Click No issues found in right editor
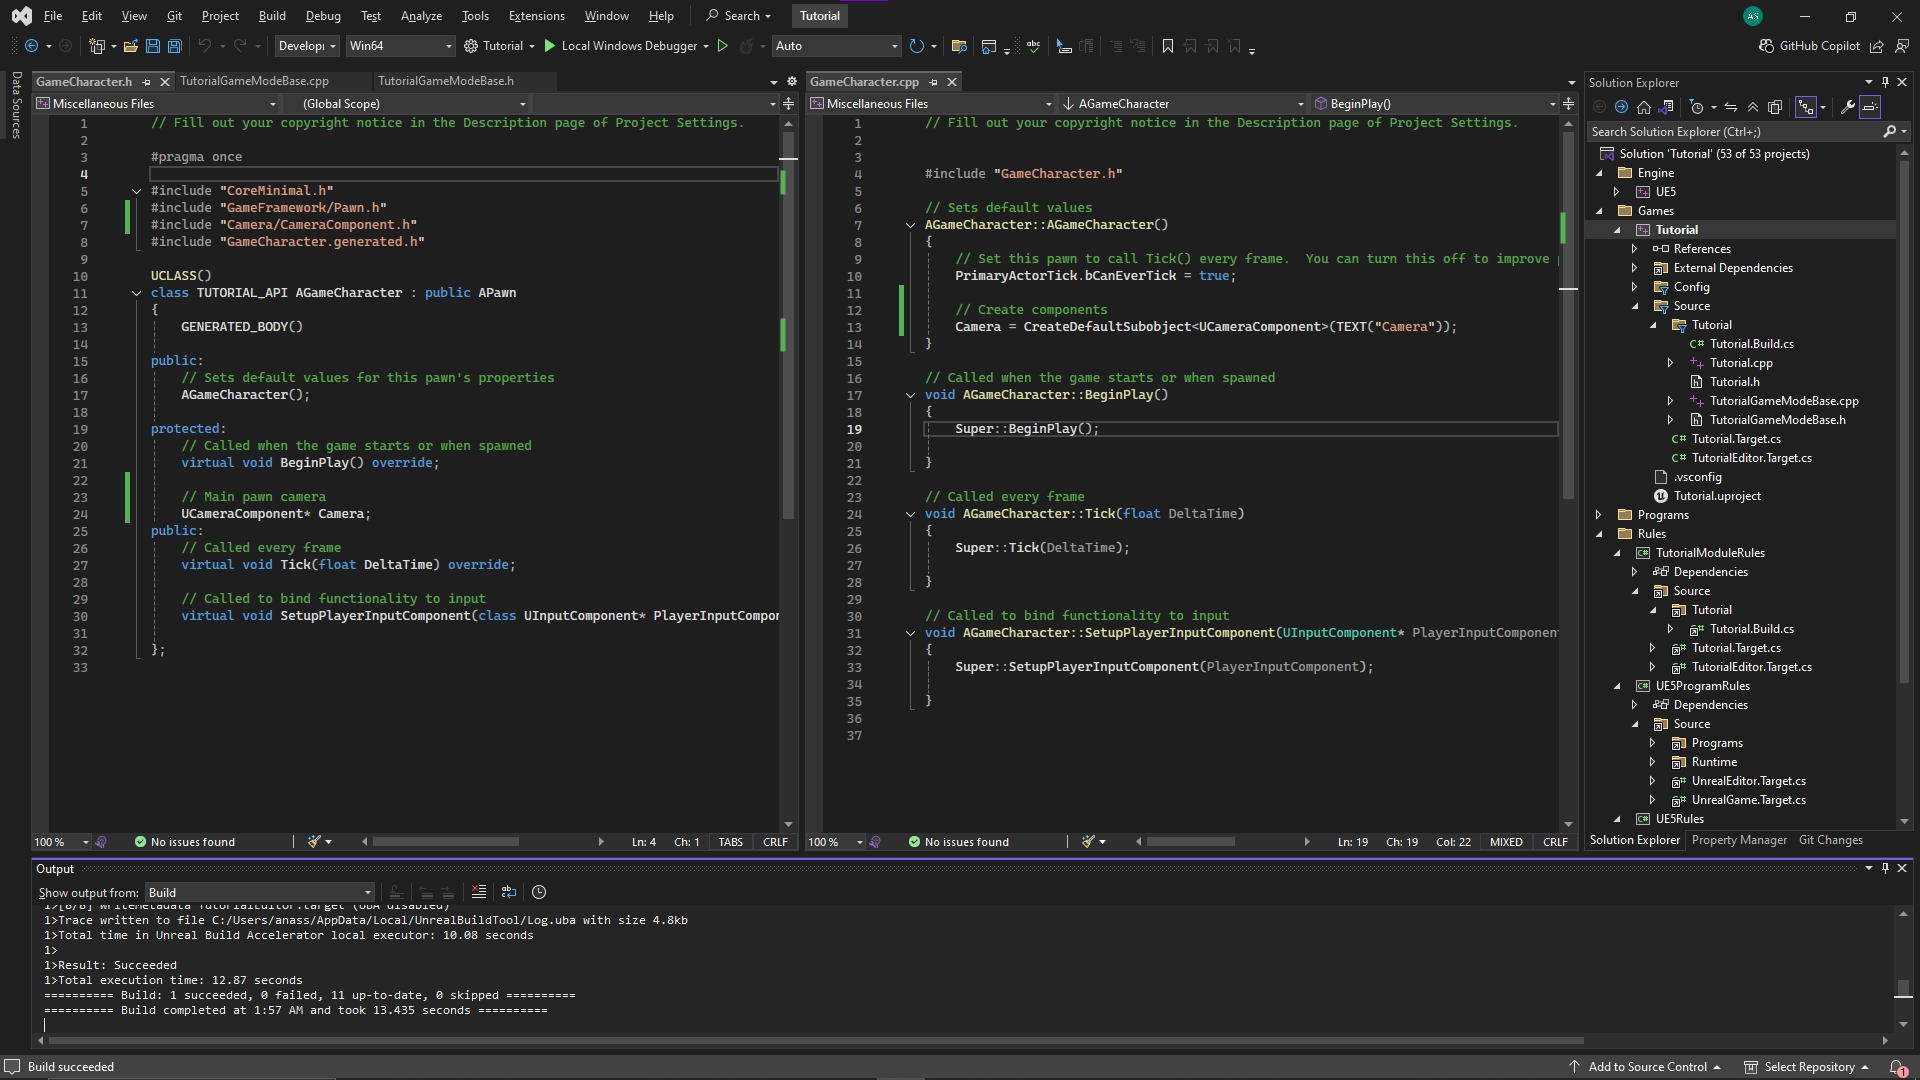This screenshot has height=1080, width=1920. click(x=959, y=842)
